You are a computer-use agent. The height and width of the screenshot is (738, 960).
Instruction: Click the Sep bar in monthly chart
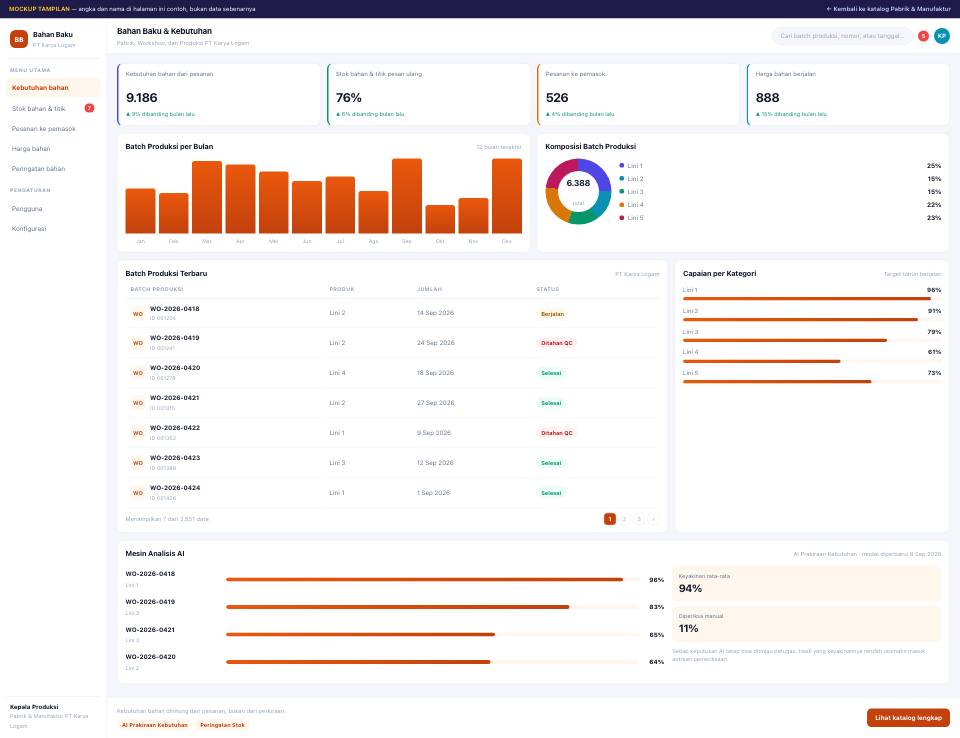pyautogui.click(x=407, y=196)
